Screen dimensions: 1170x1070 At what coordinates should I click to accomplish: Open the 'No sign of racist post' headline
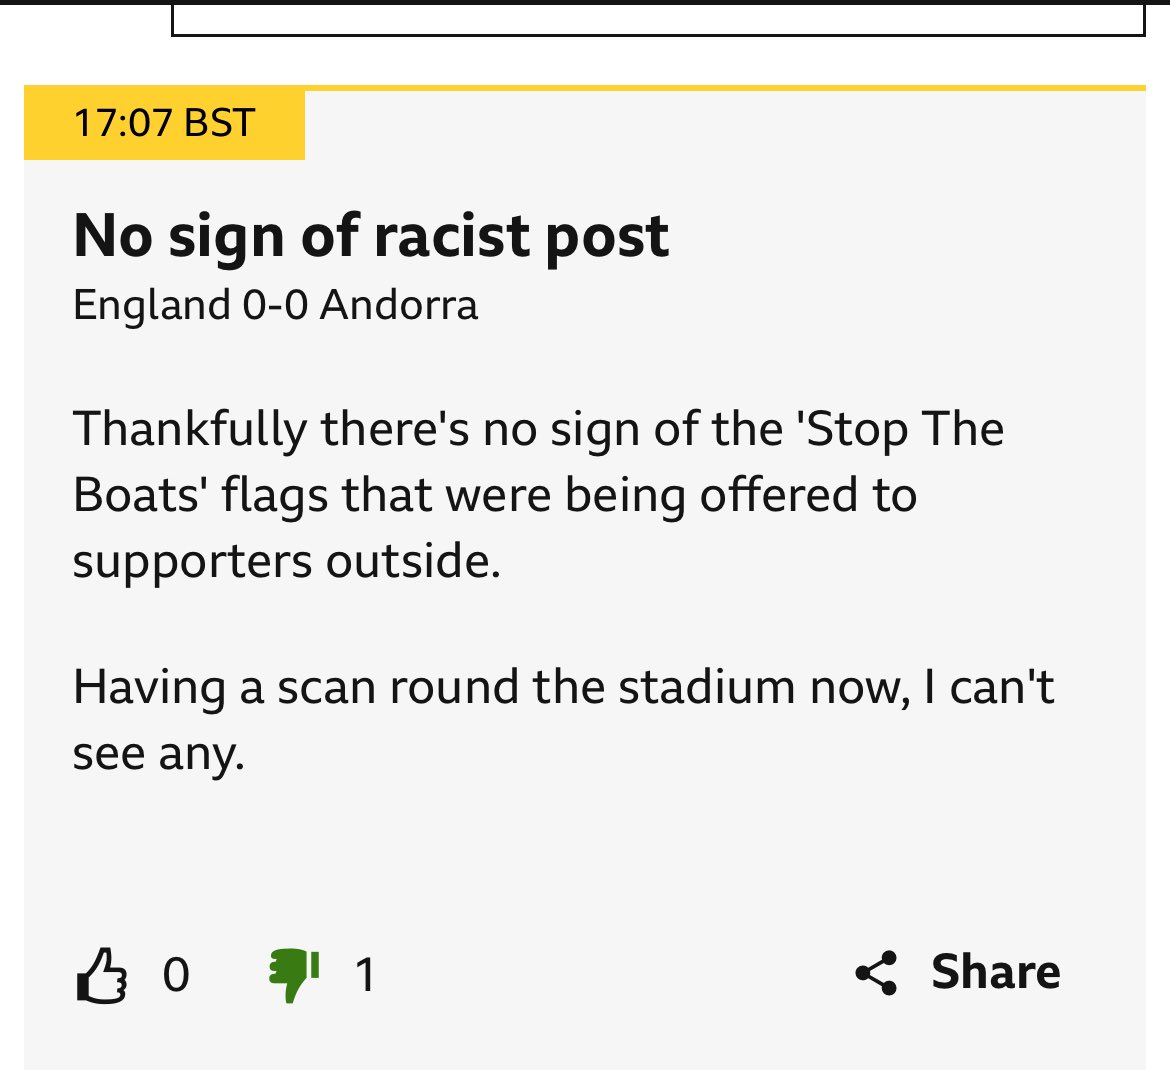[371, 237]
